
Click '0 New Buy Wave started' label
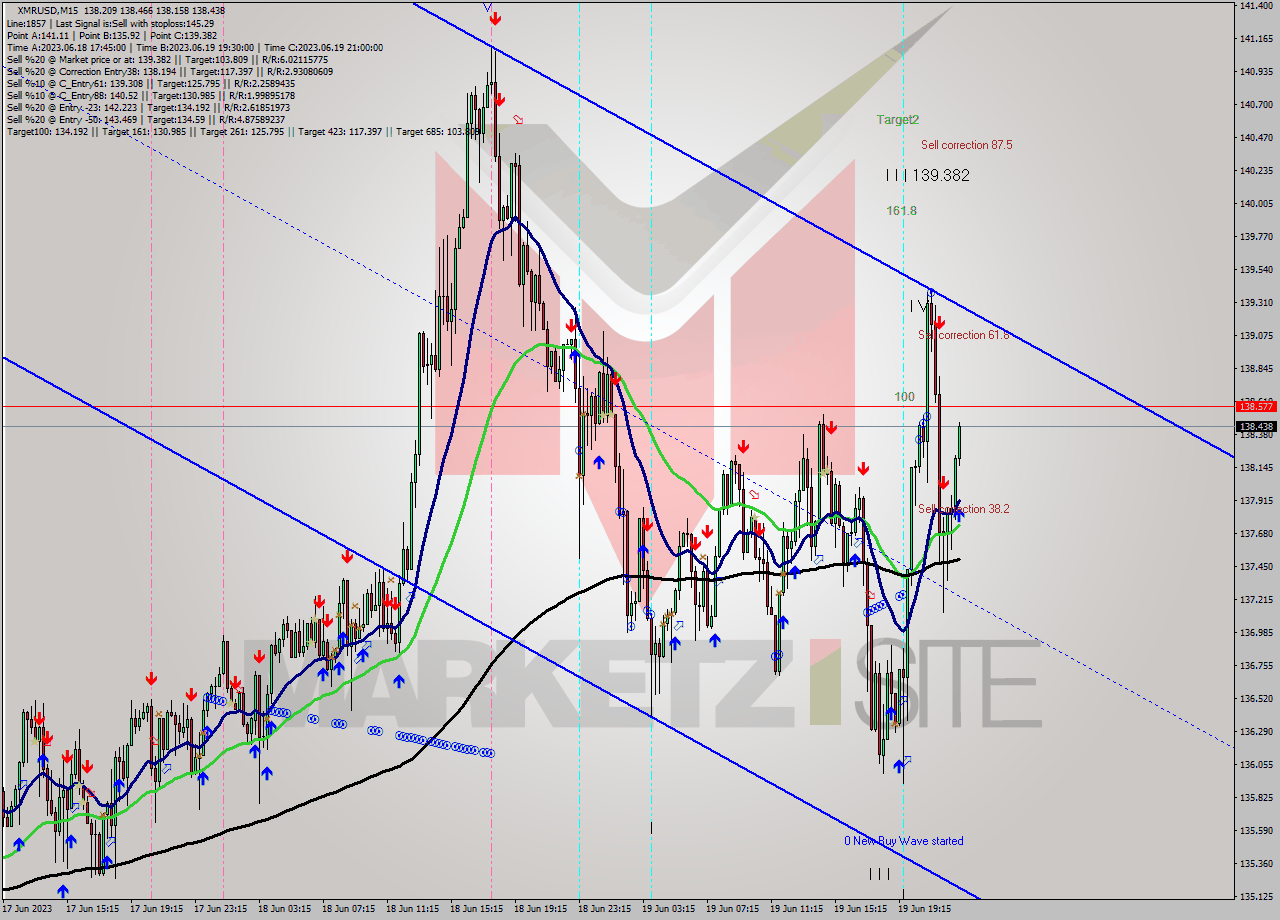click(904, 841)
